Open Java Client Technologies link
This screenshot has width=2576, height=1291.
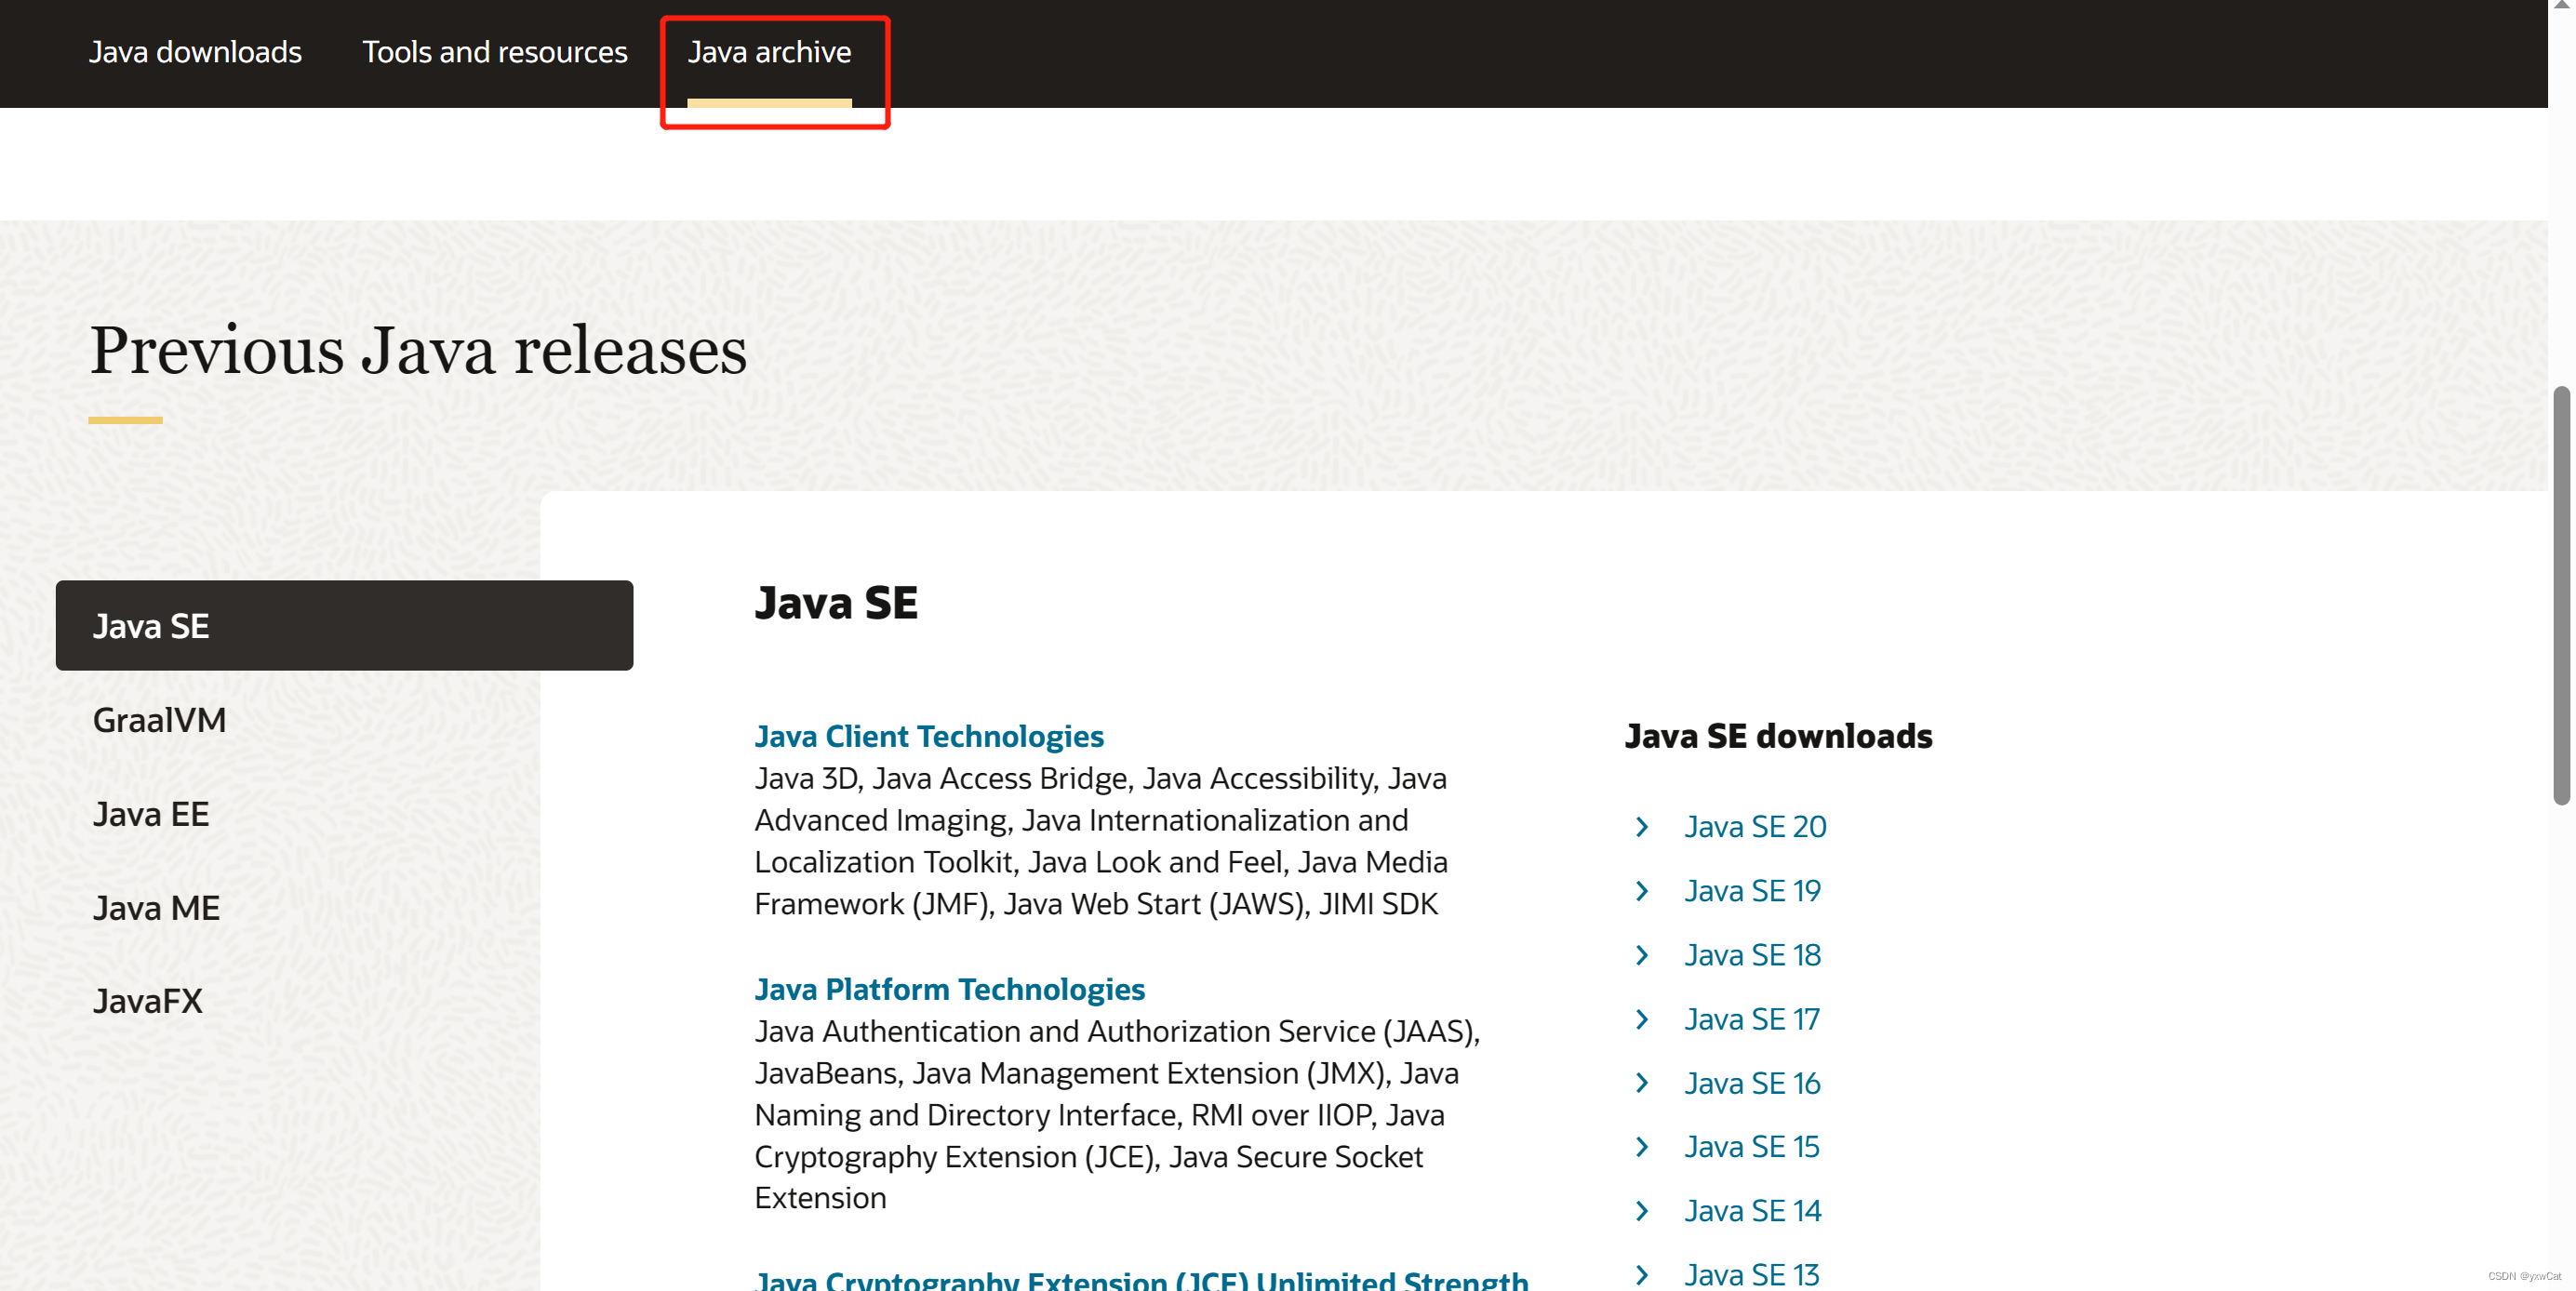(928, 736)
